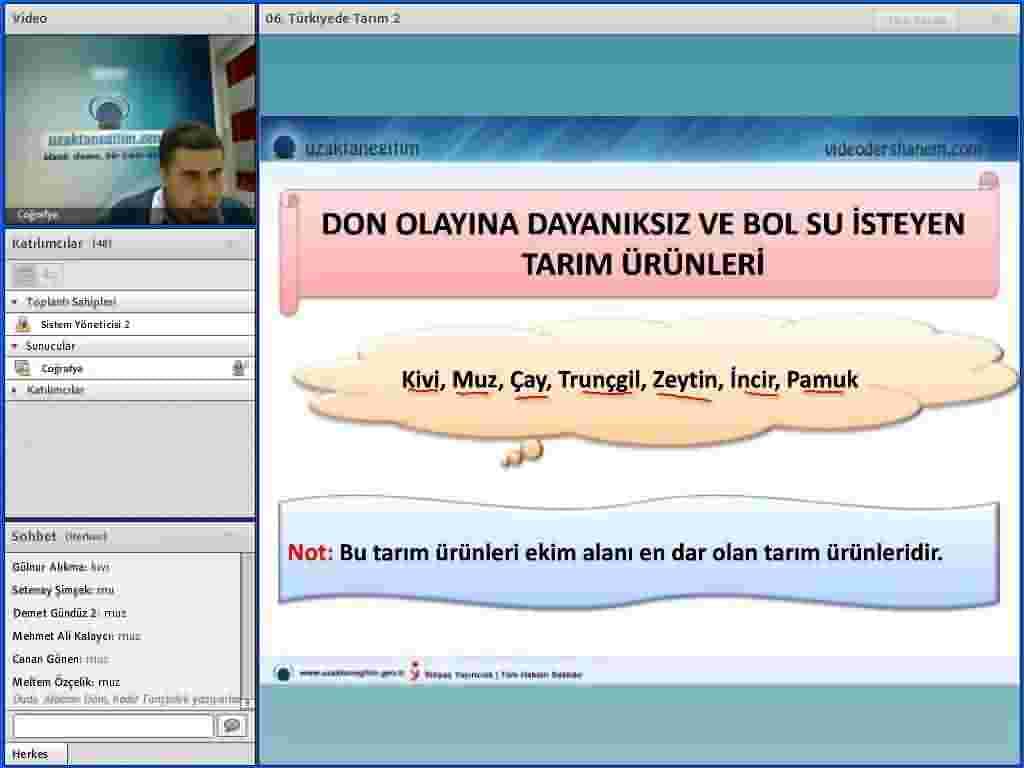The image size is (1024, 768).
Task: Open Sohbet pod options menu
Action: pyautogui.click(x=229, y=536)
